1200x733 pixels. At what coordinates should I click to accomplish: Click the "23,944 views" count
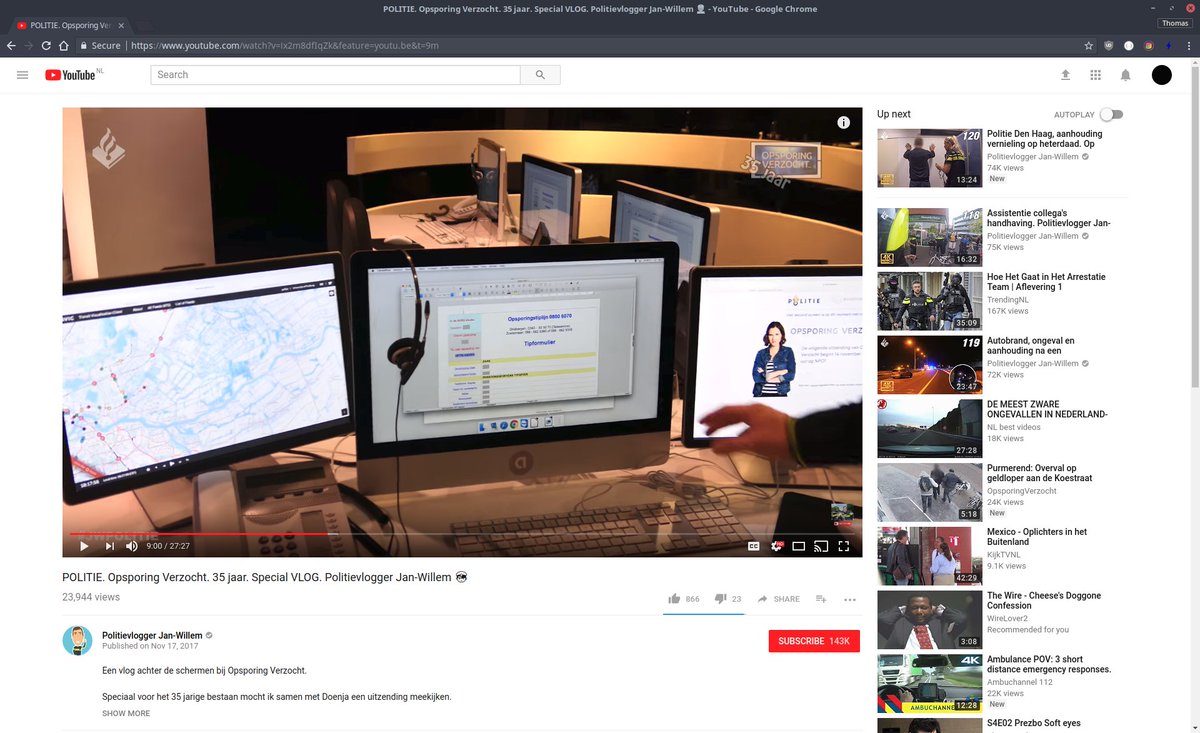click(x=91, y=597)
